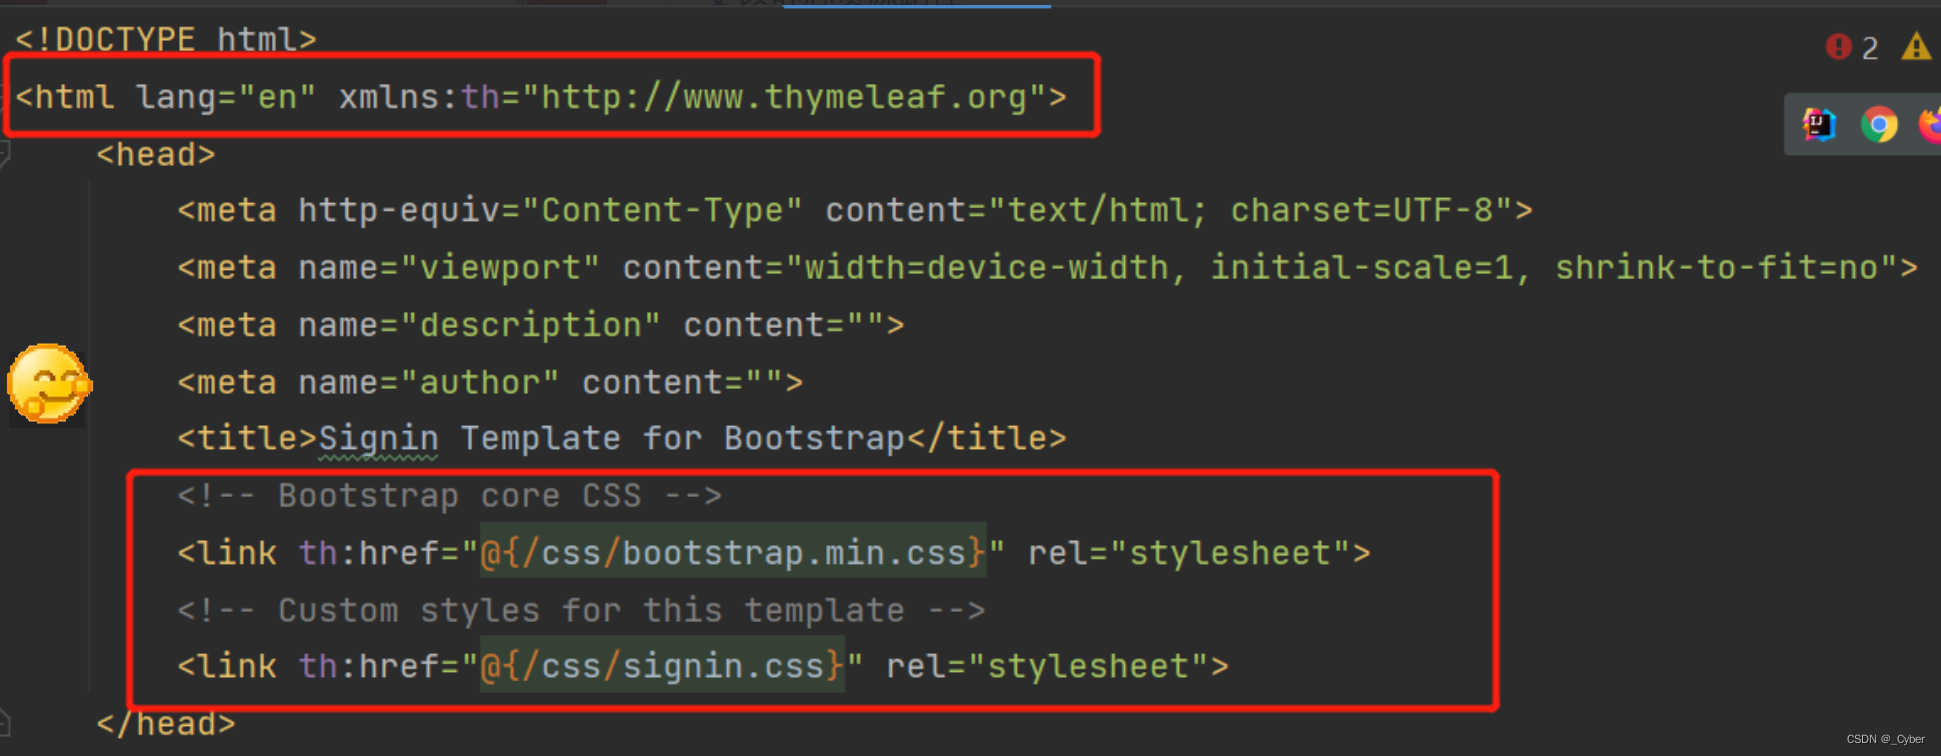Click rel="stylesheet" on the signin link

(1048, 666)
